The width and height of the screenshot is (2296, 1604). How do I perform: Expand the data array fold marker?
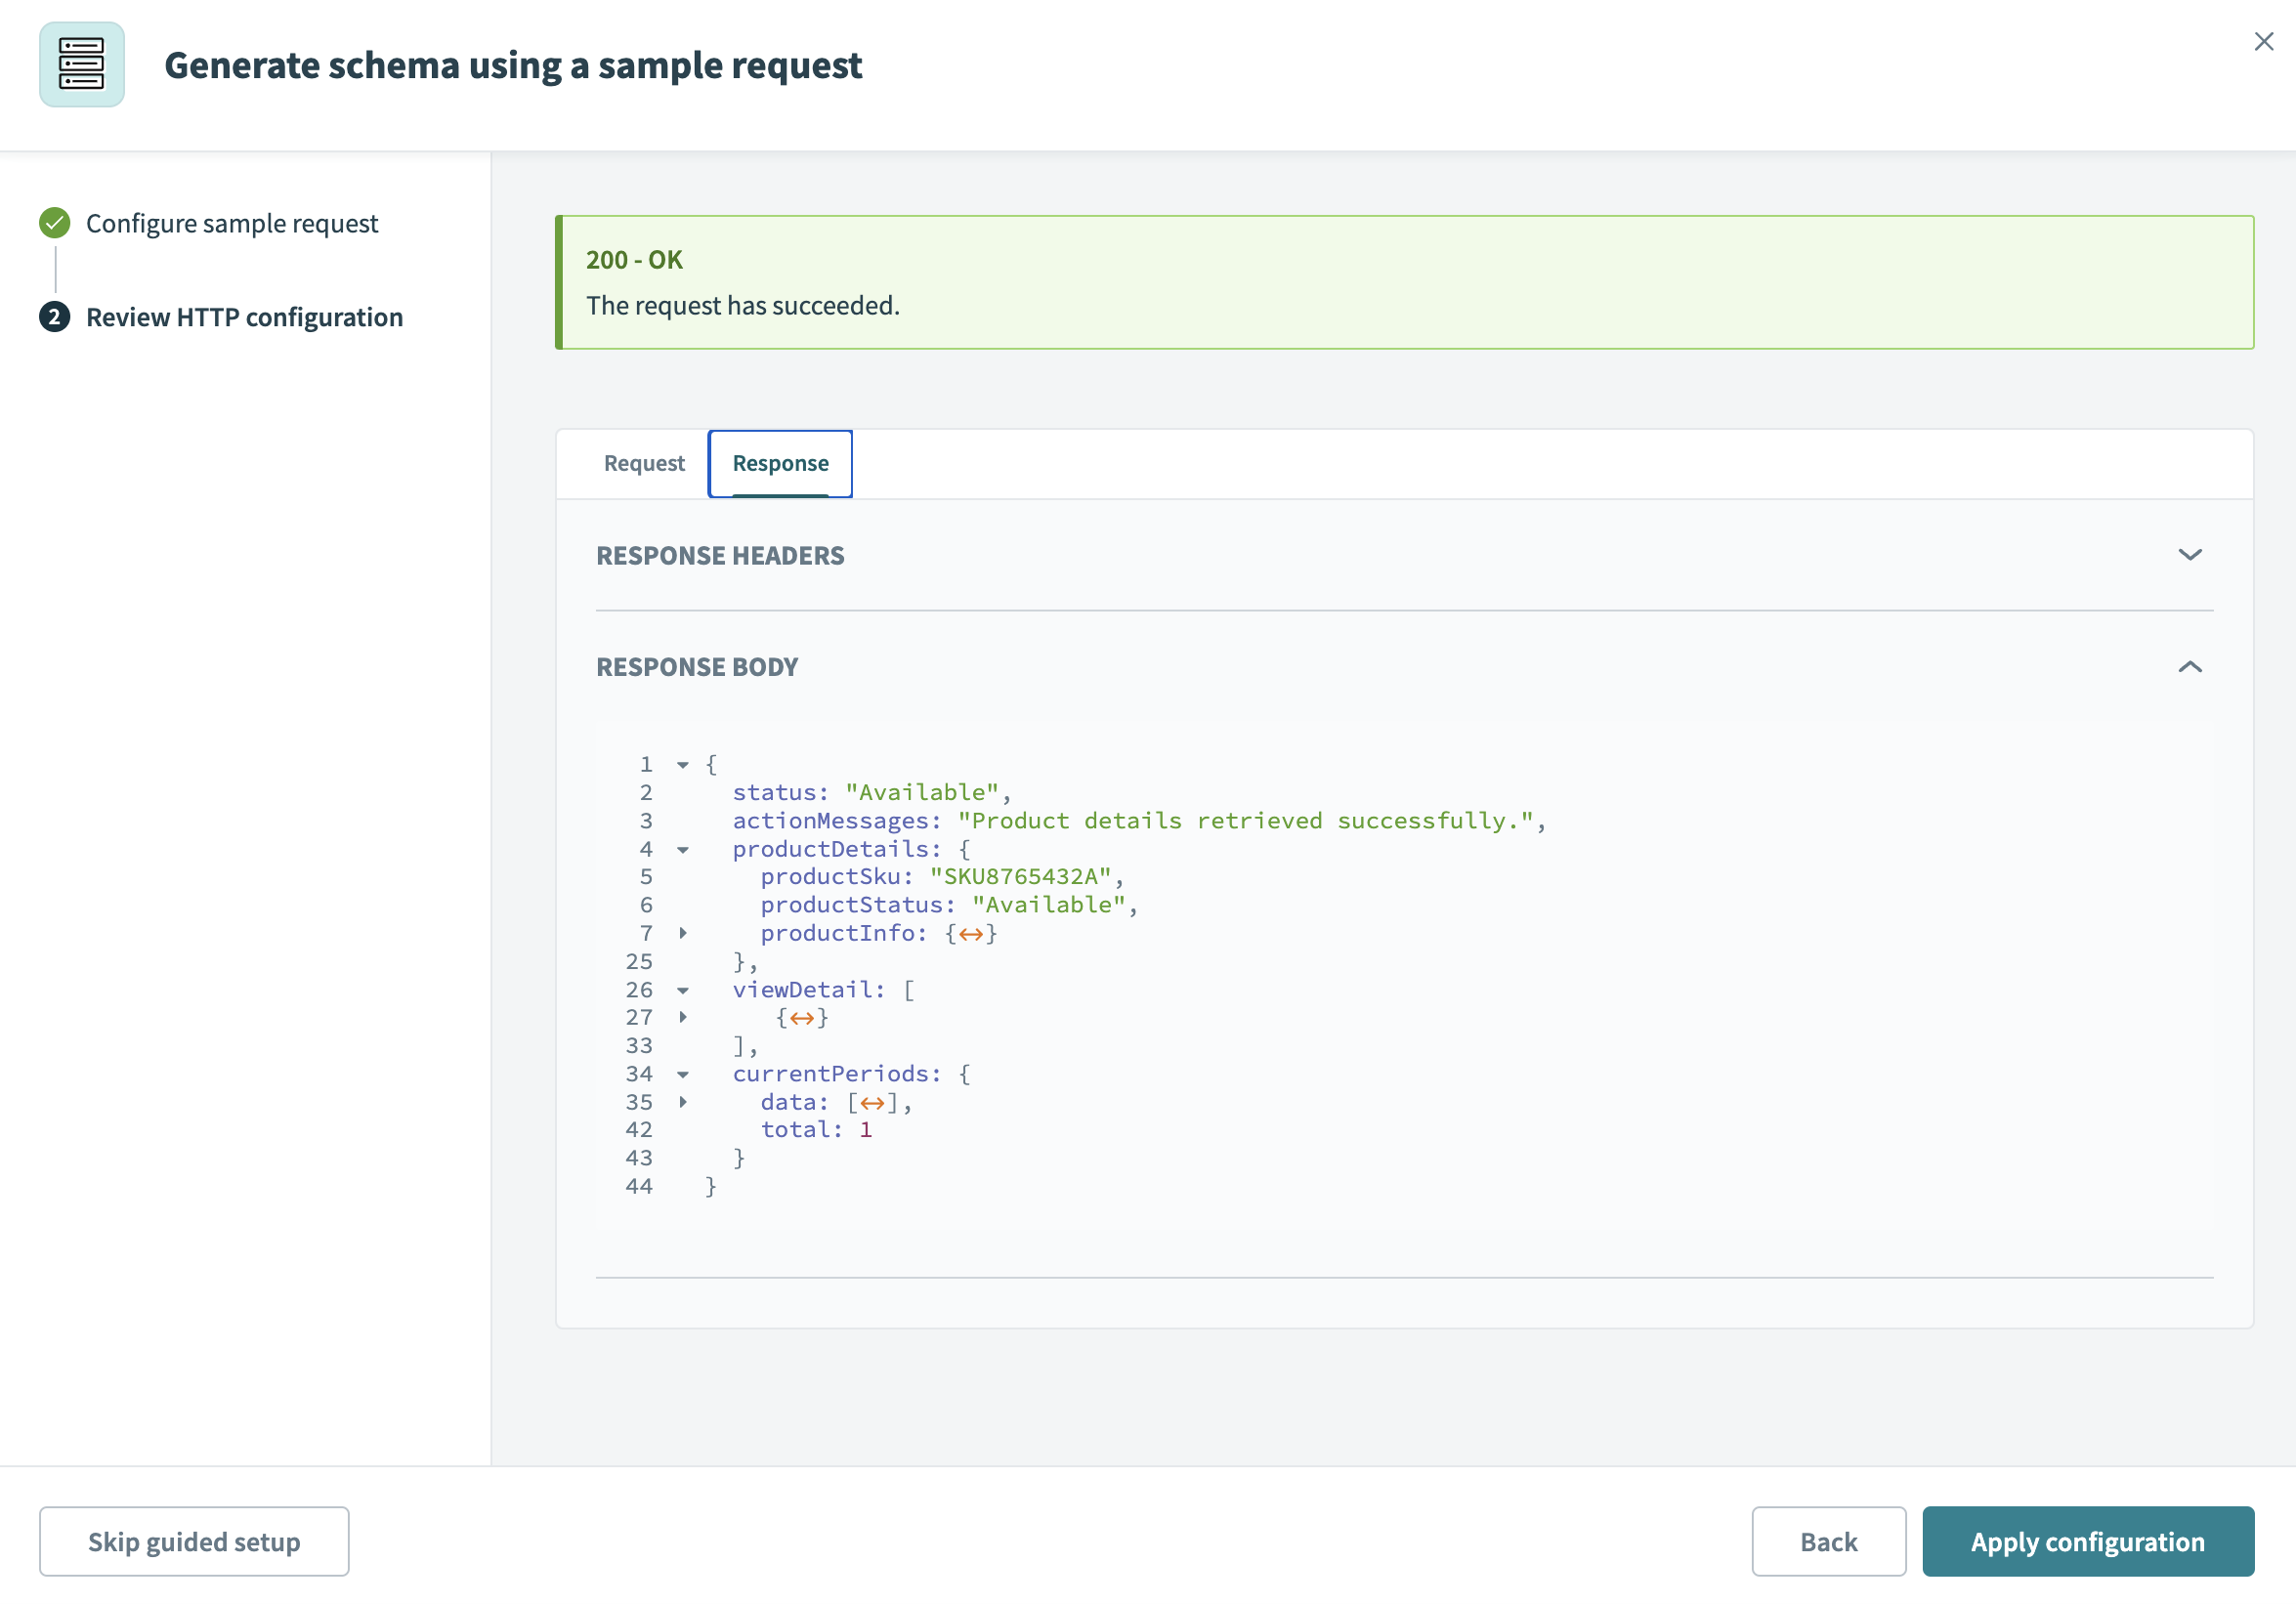872,1103
